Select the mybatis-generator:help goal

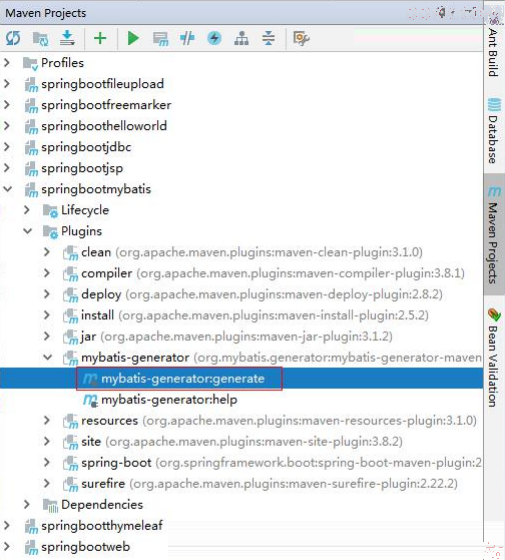click(x=169, y=400)
